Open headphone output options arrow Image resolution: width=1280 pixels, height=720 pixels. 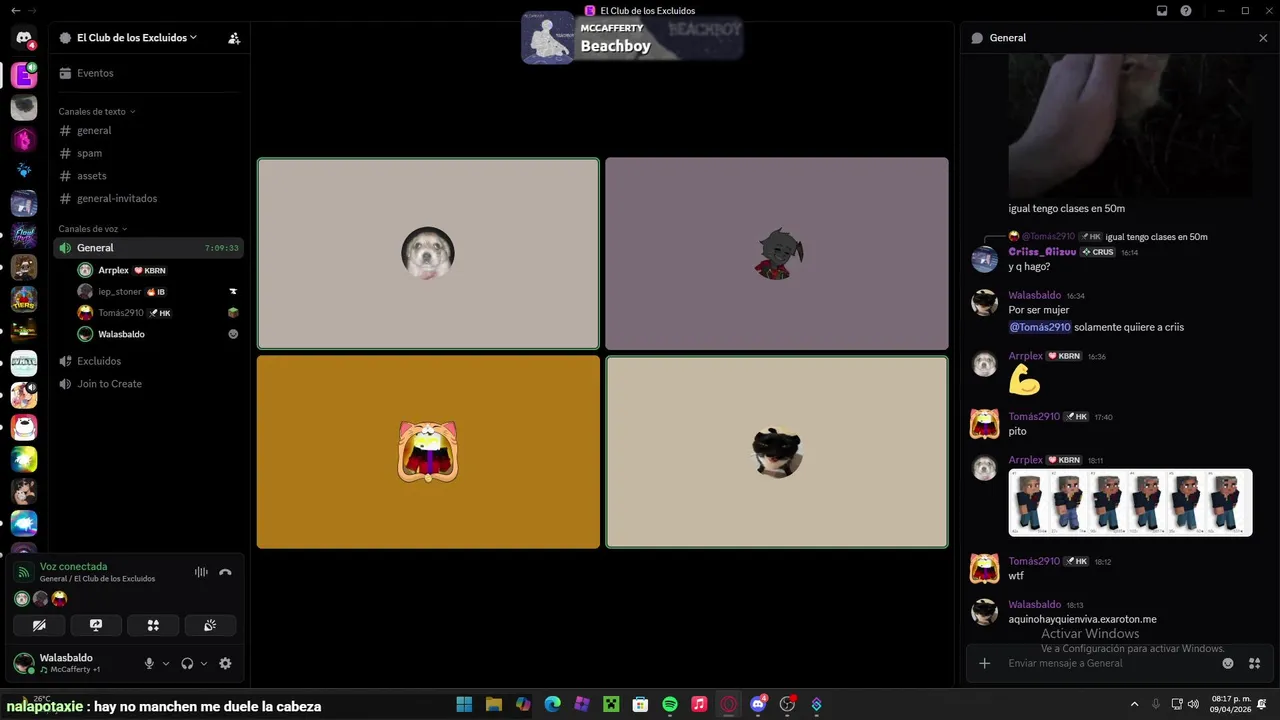[x=204, y=663]
